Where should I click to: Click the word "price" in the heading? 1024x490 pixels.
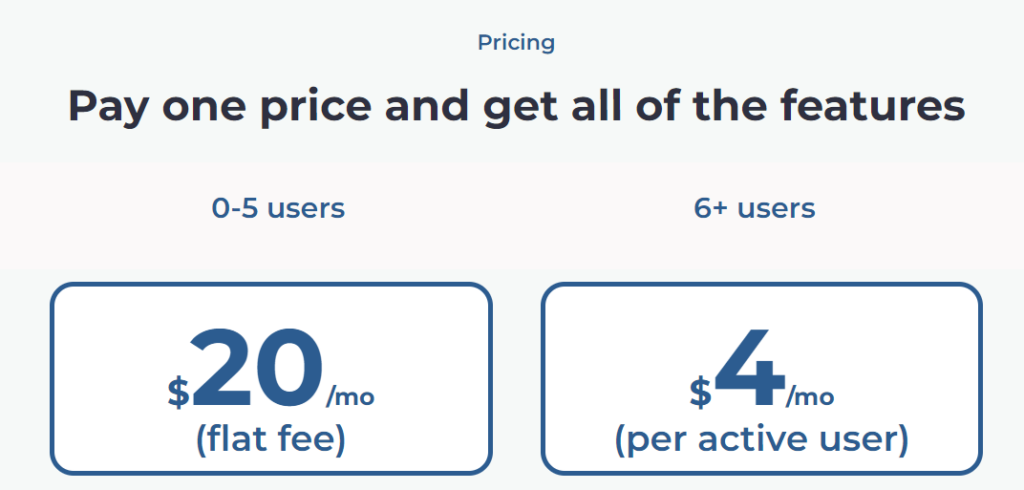click(310, 108)
